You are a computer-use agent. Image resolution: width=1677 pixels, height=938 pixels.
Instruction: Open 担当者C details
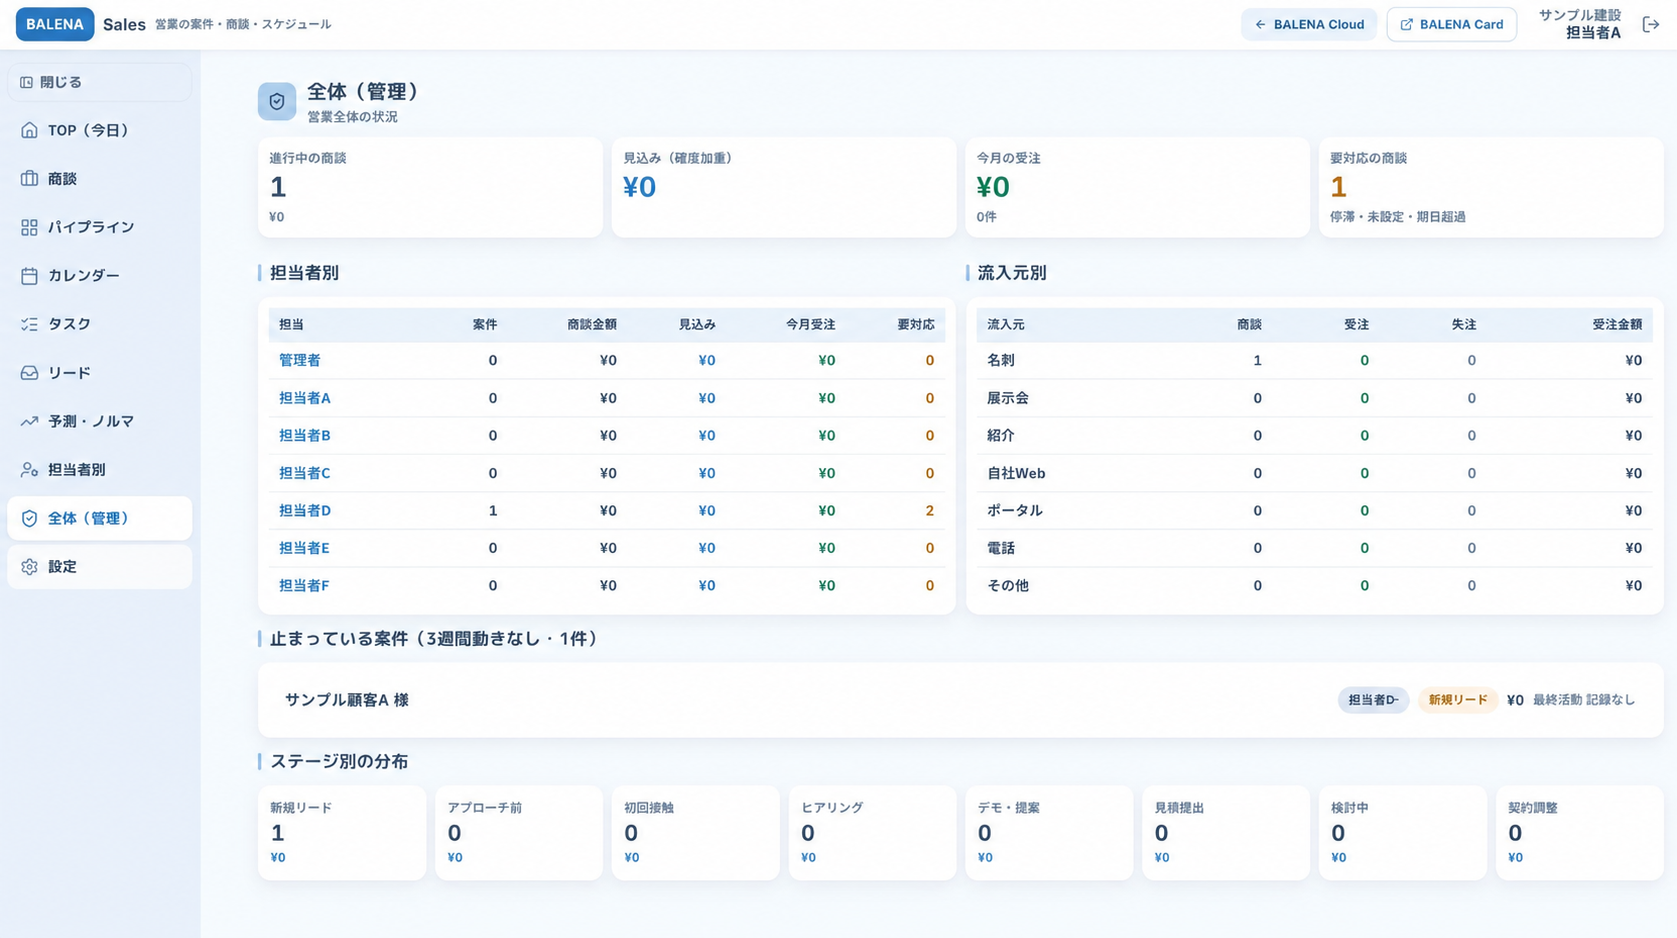[304, 473]
